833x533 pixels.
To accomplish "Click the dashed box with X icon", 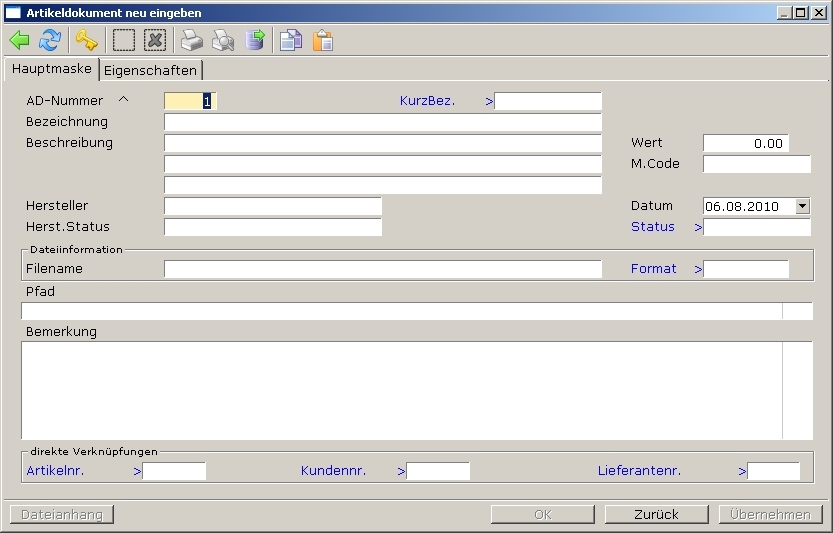I will click(x=154, y=40).
